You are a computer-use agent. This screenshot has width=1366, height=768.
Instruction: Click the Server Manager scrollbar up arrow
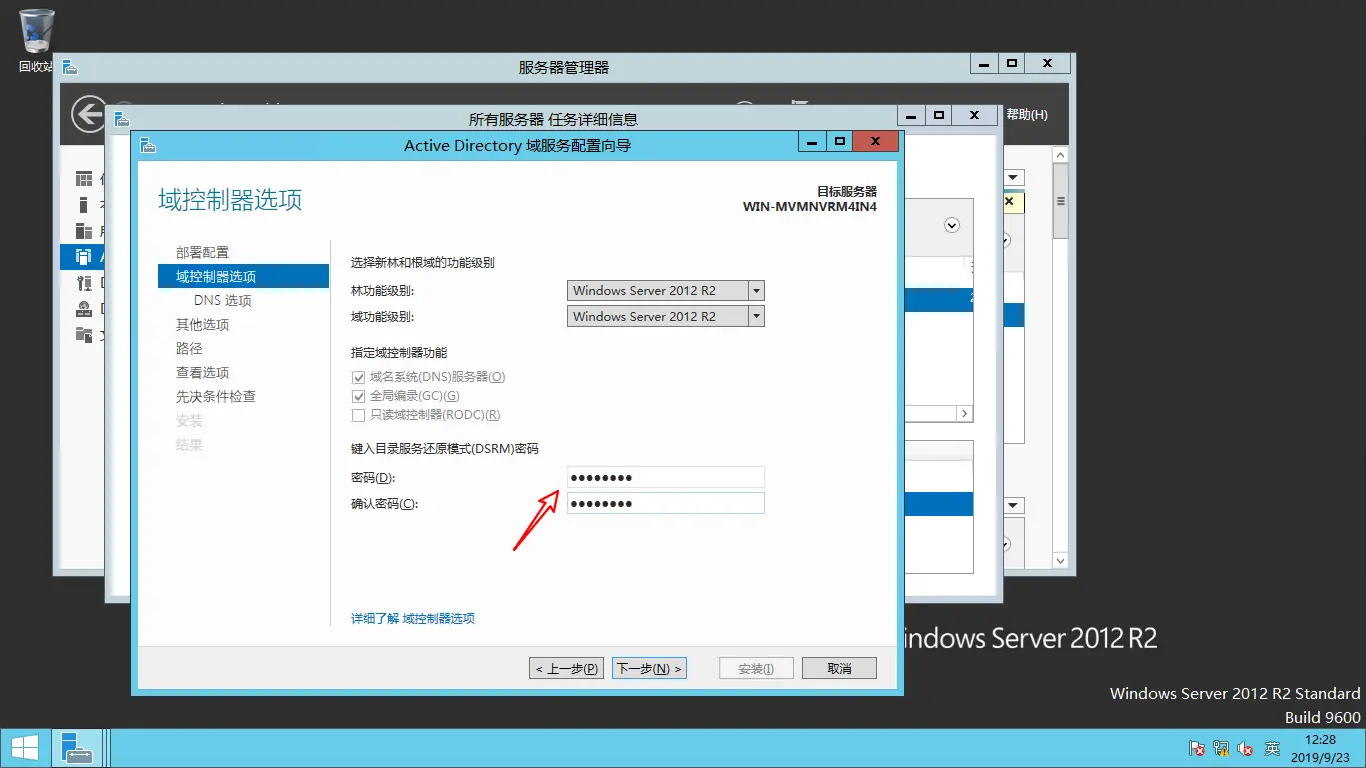[1061, 155]
